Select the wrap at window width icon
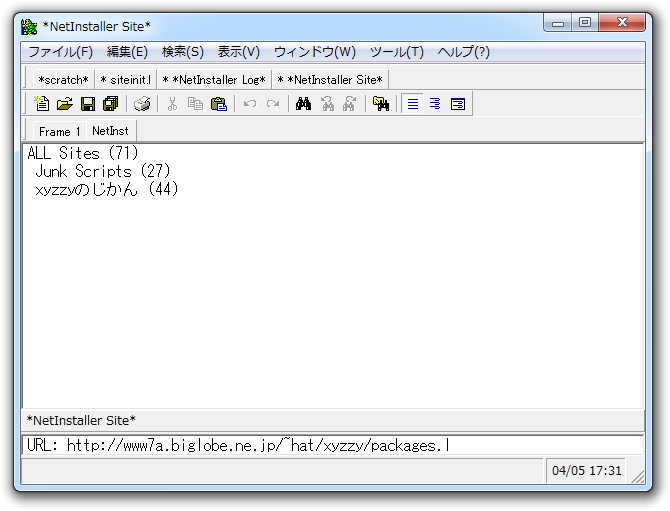This screenshot has width=670, height=511. click(458, 104)
